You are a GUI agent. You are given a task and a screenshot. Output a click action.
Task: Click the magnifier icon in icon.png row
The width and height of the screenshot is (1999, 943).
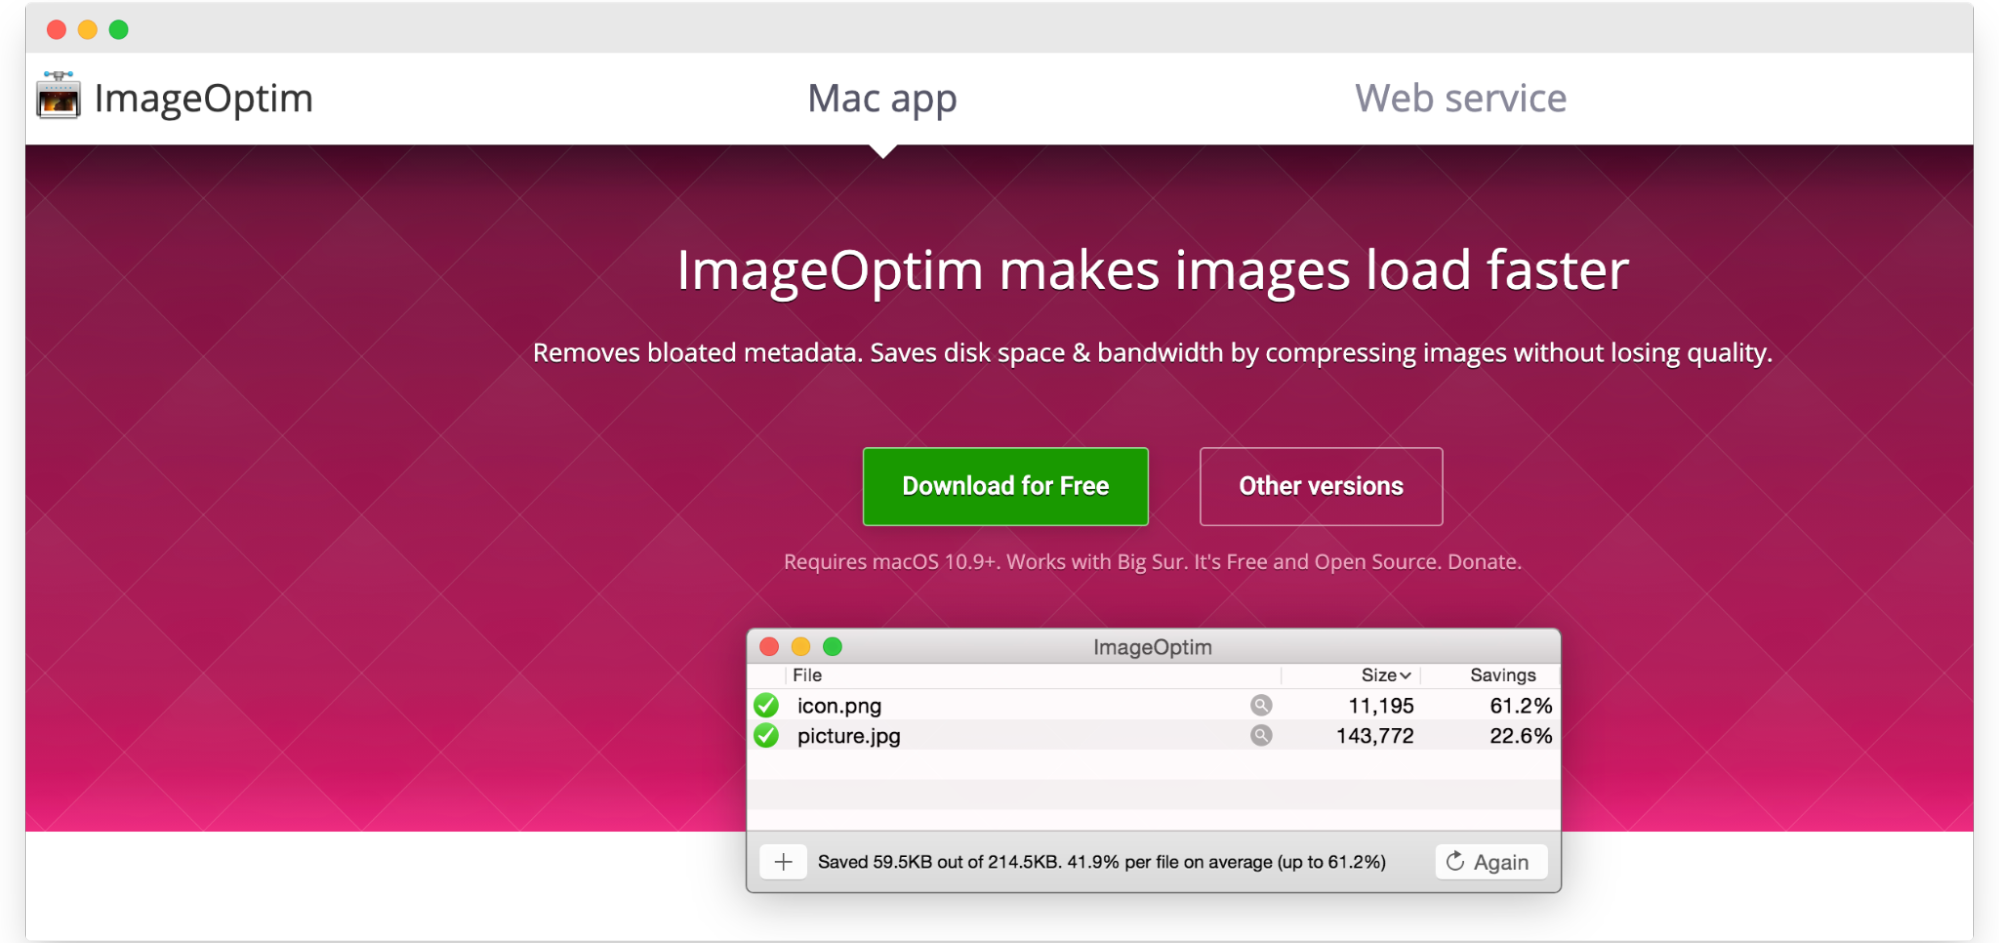tap(1261, 705)
